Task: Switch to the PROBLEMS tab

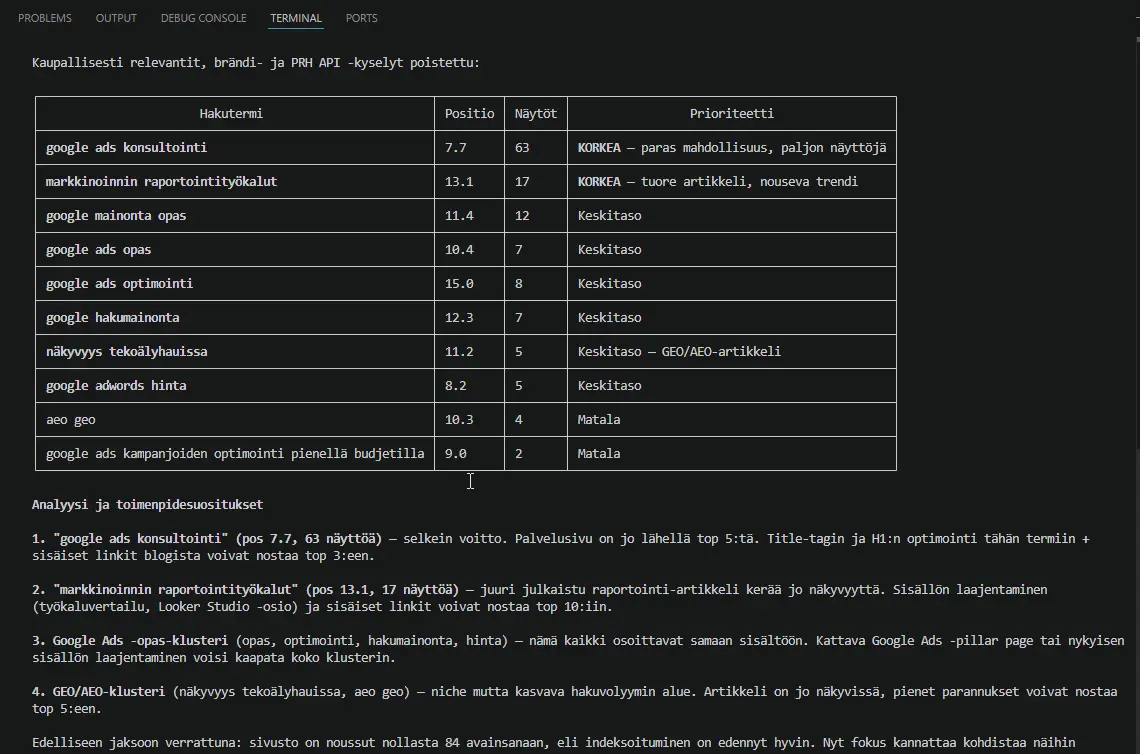Action: coord(45,18)
